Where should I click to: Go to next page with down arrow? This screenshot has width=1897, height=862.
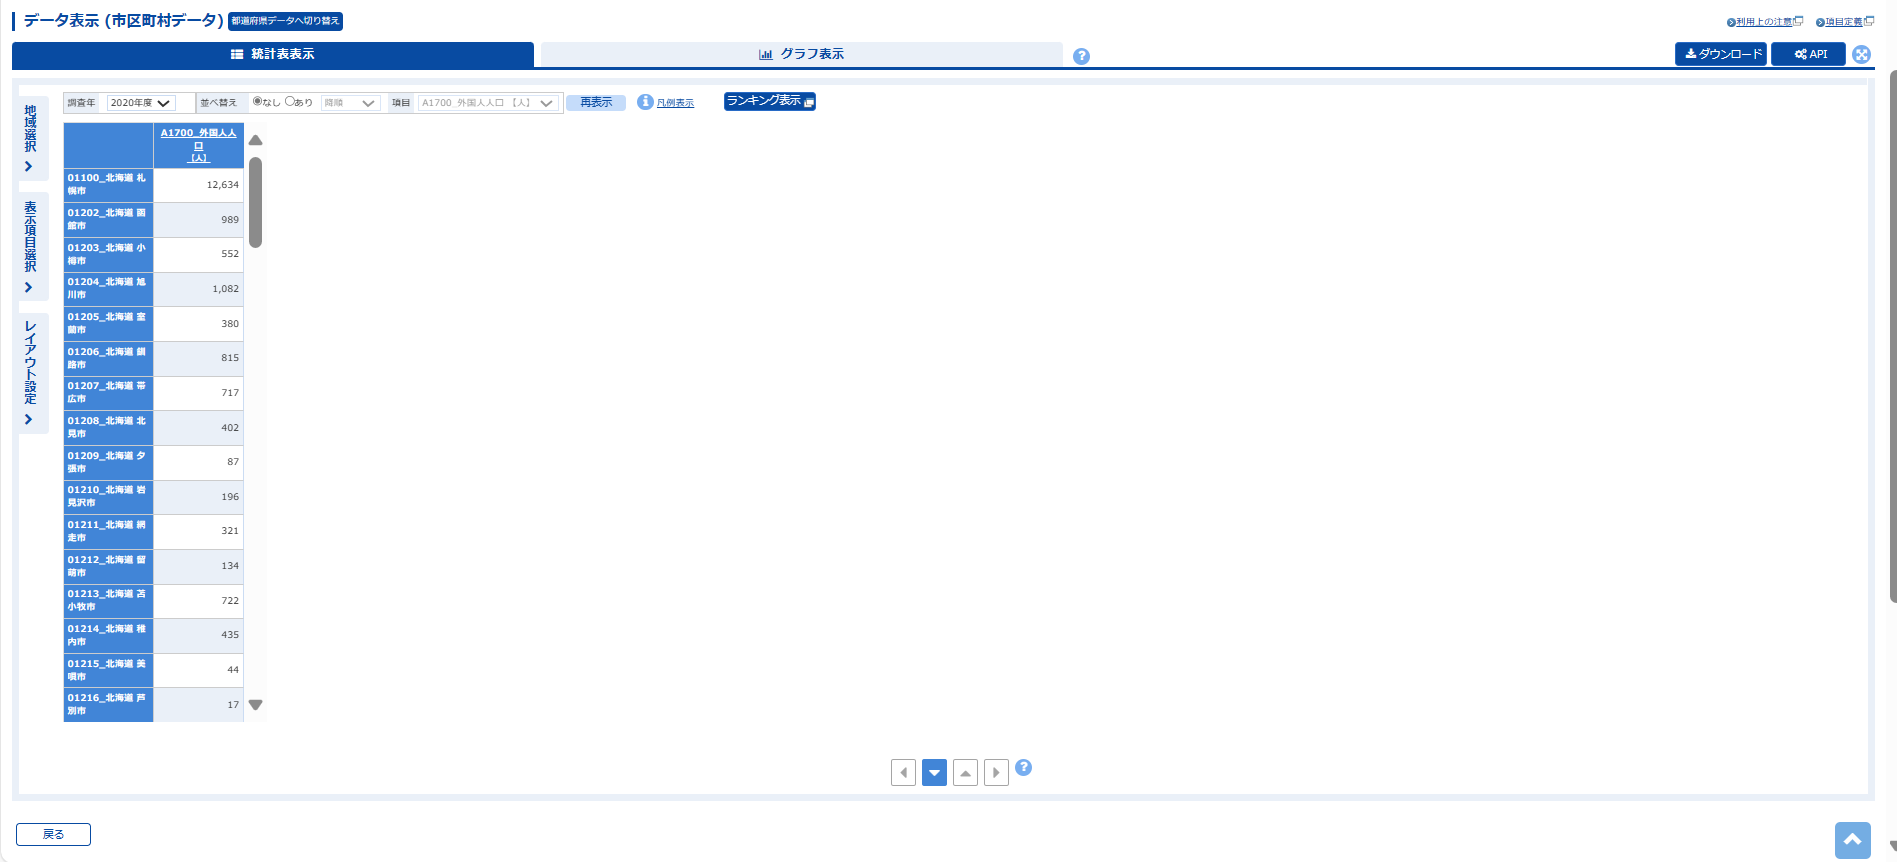point(934,773)
